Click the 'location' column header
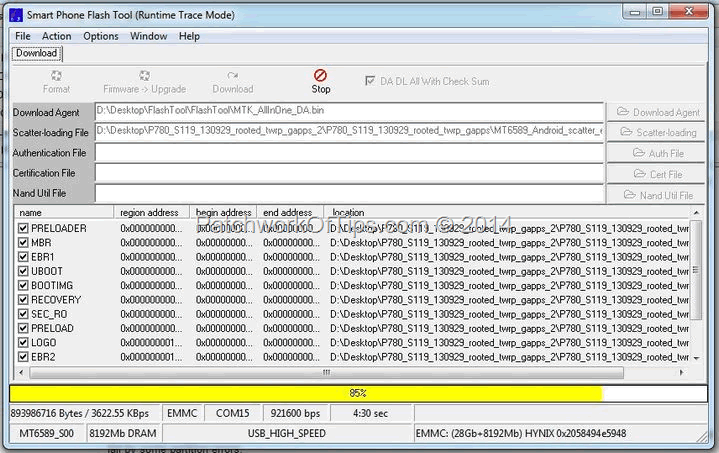 coord(507,212)
